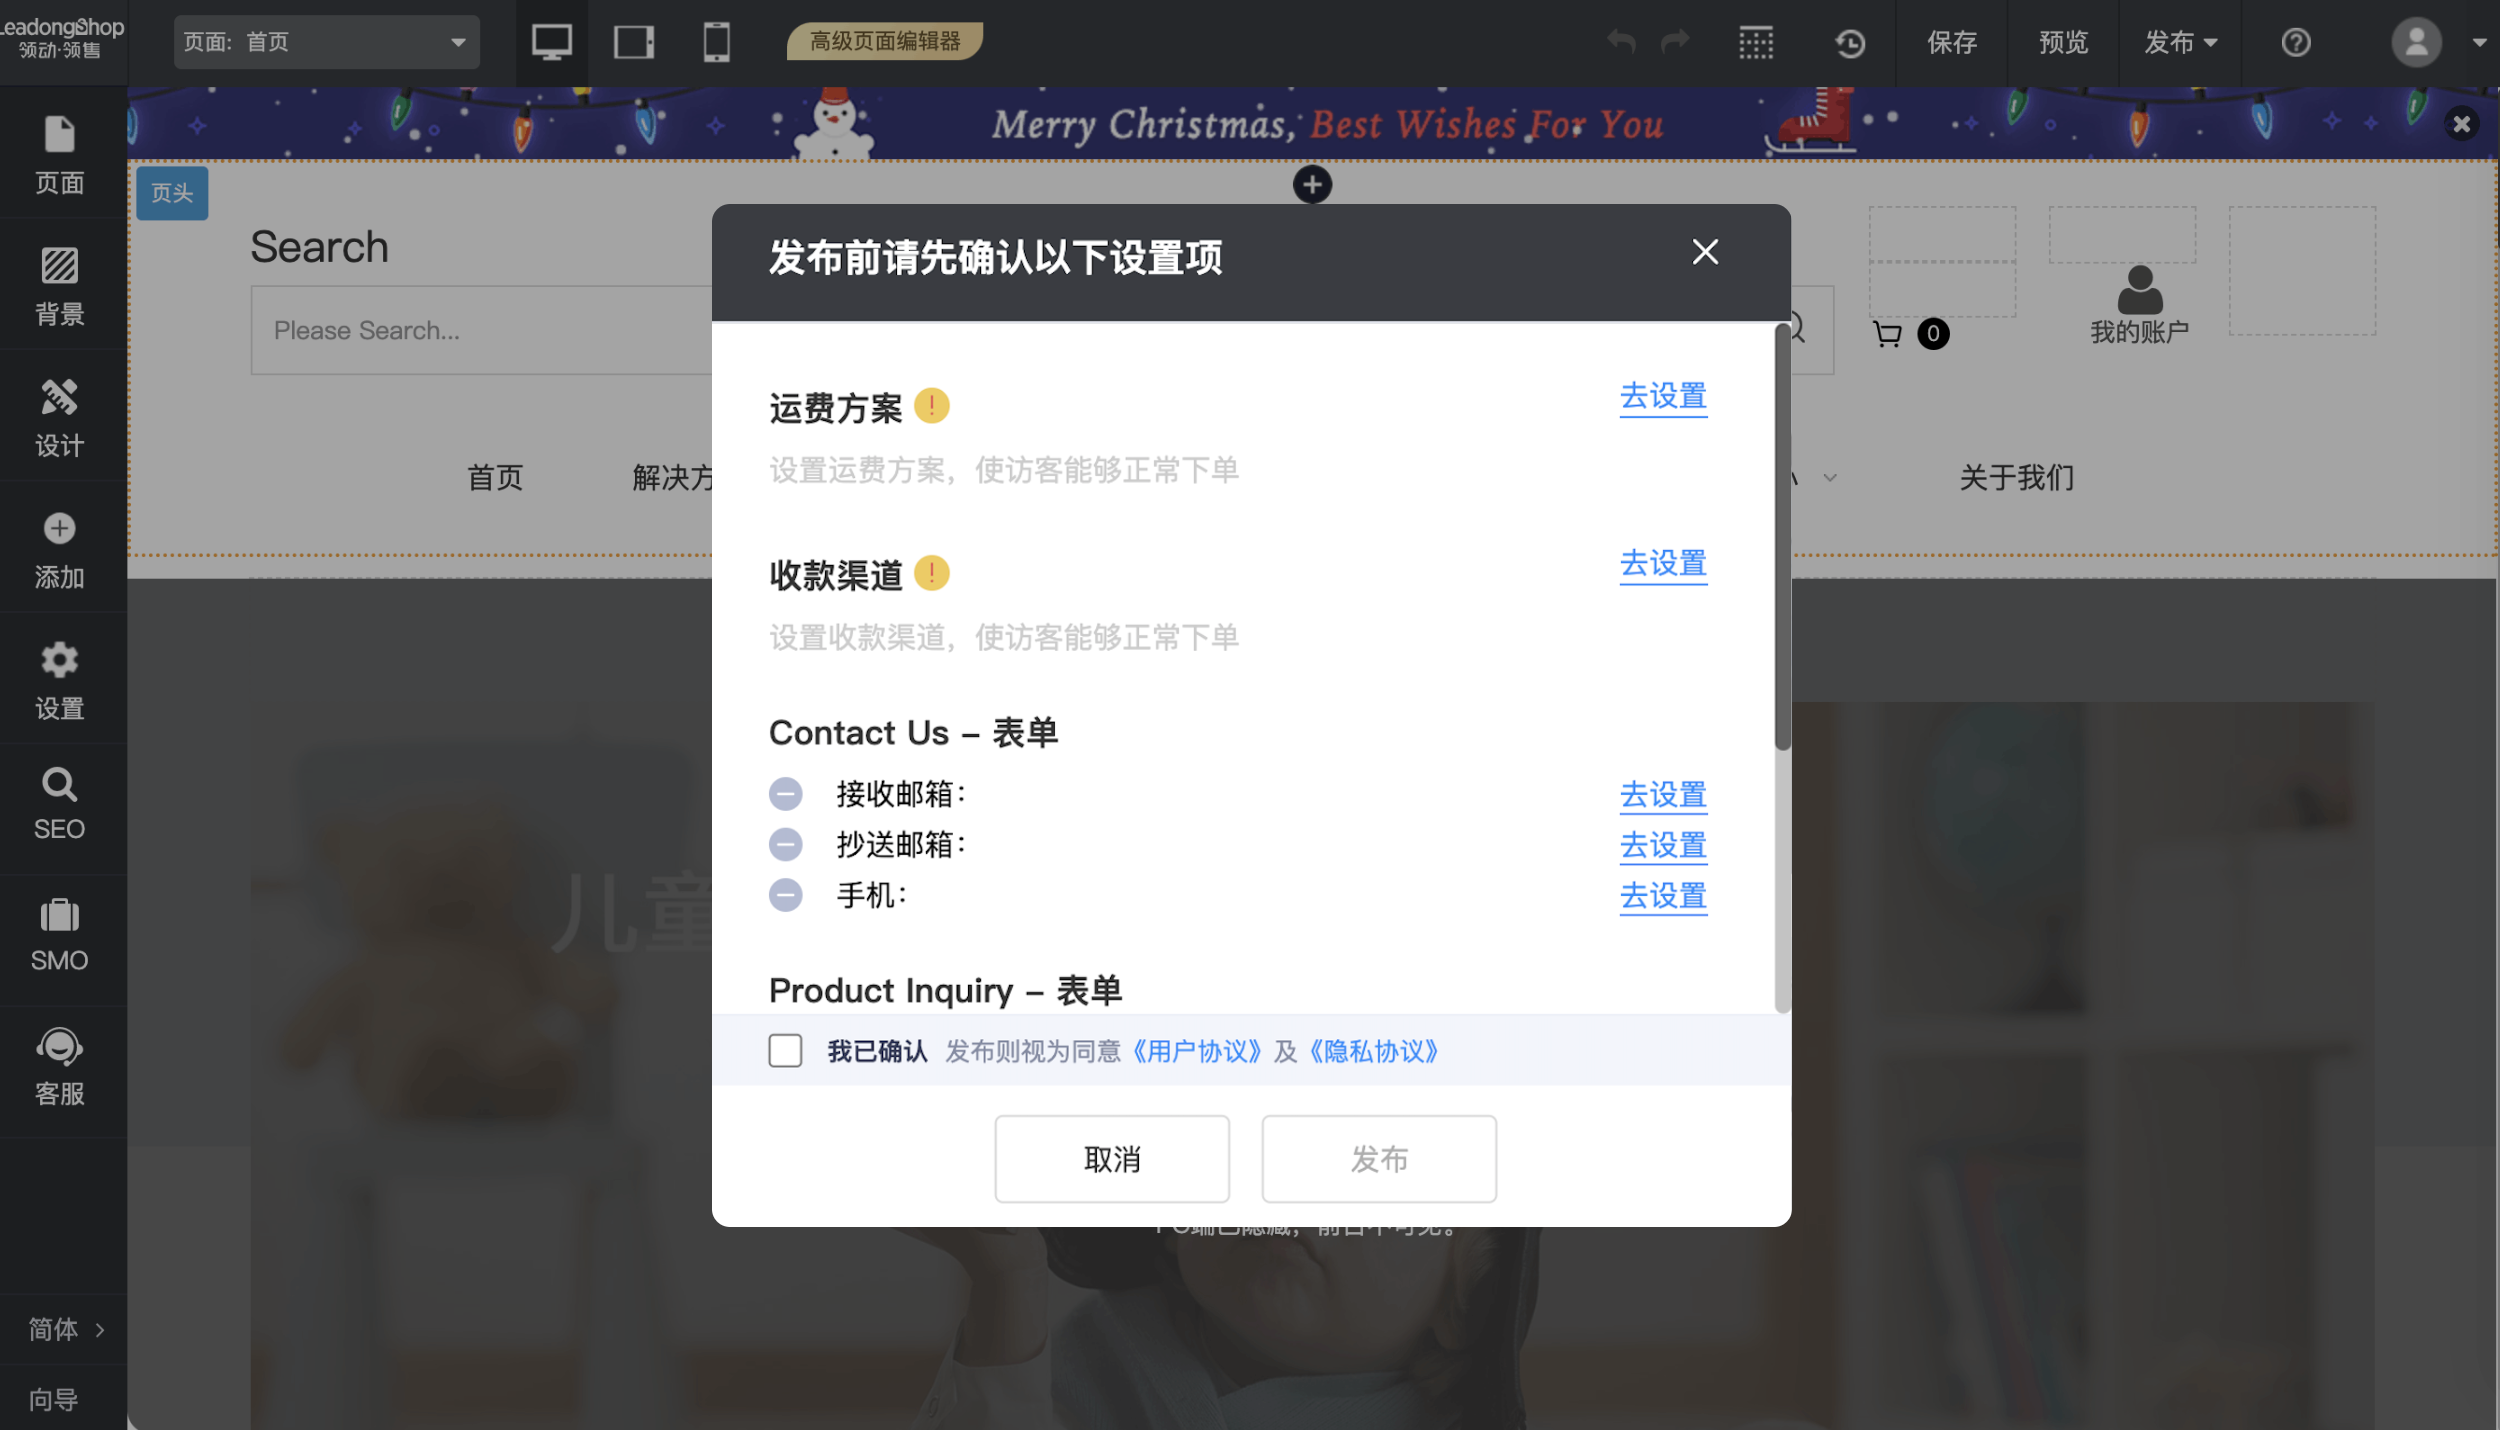This screenshot has width=2500, height=1430.
Task: Open the 客服 (Customer Service) panel
Action: coord(60,1066)
